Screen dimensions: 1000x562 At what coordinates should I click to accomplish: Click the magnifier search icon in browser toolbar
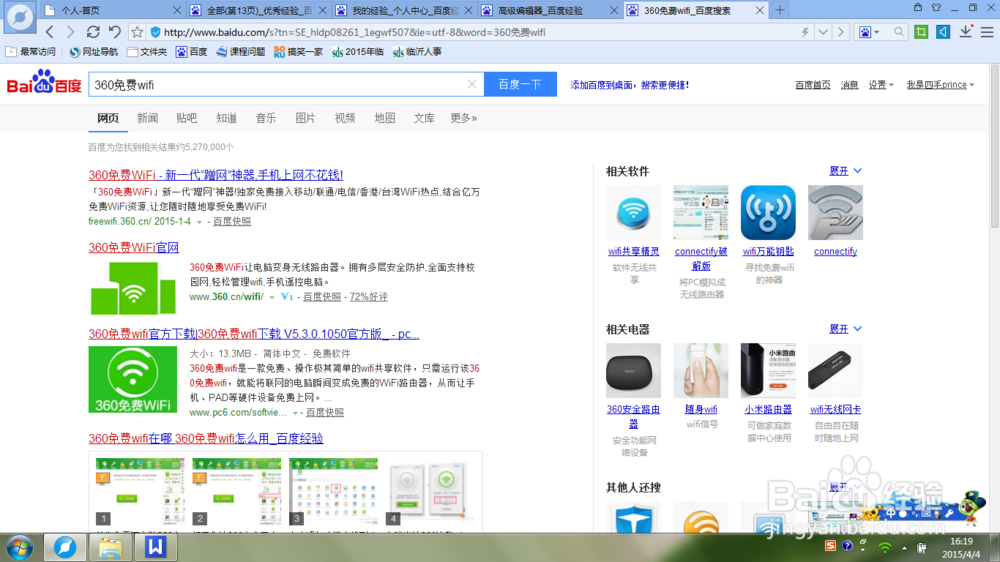click(899, 32)
